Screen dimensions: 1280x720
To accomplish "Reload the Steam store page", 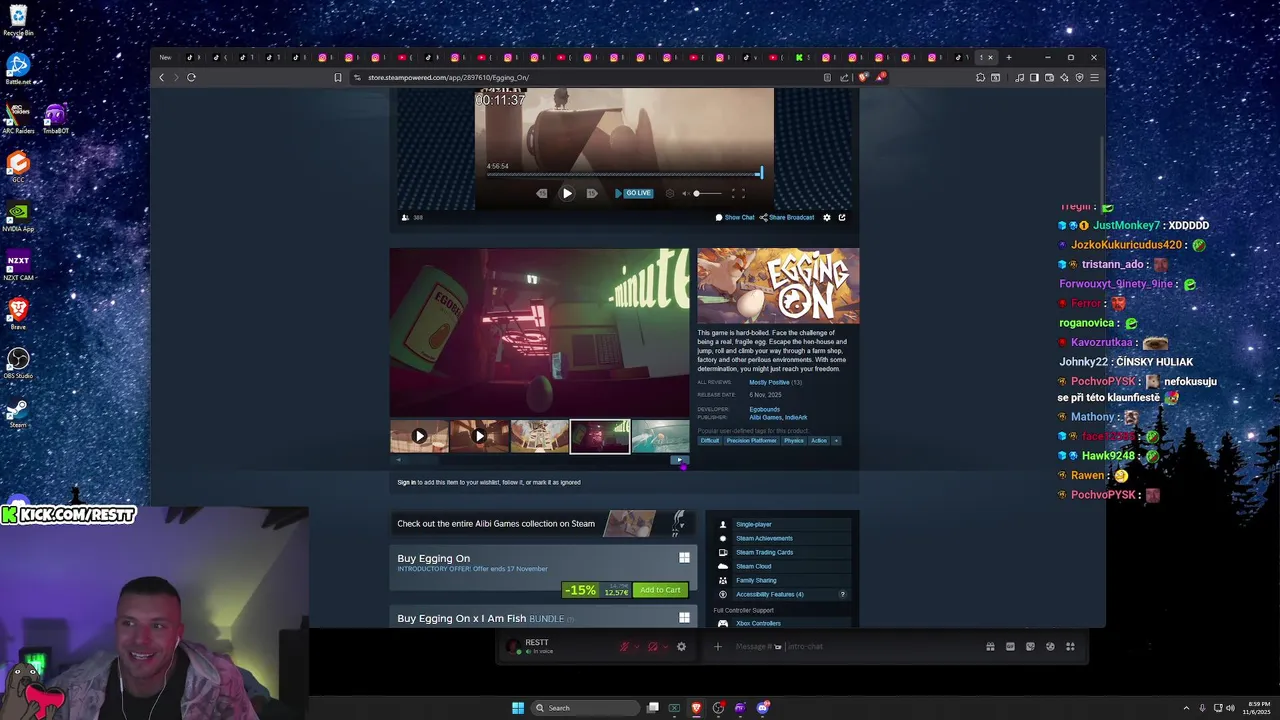I will coord(191,77).
